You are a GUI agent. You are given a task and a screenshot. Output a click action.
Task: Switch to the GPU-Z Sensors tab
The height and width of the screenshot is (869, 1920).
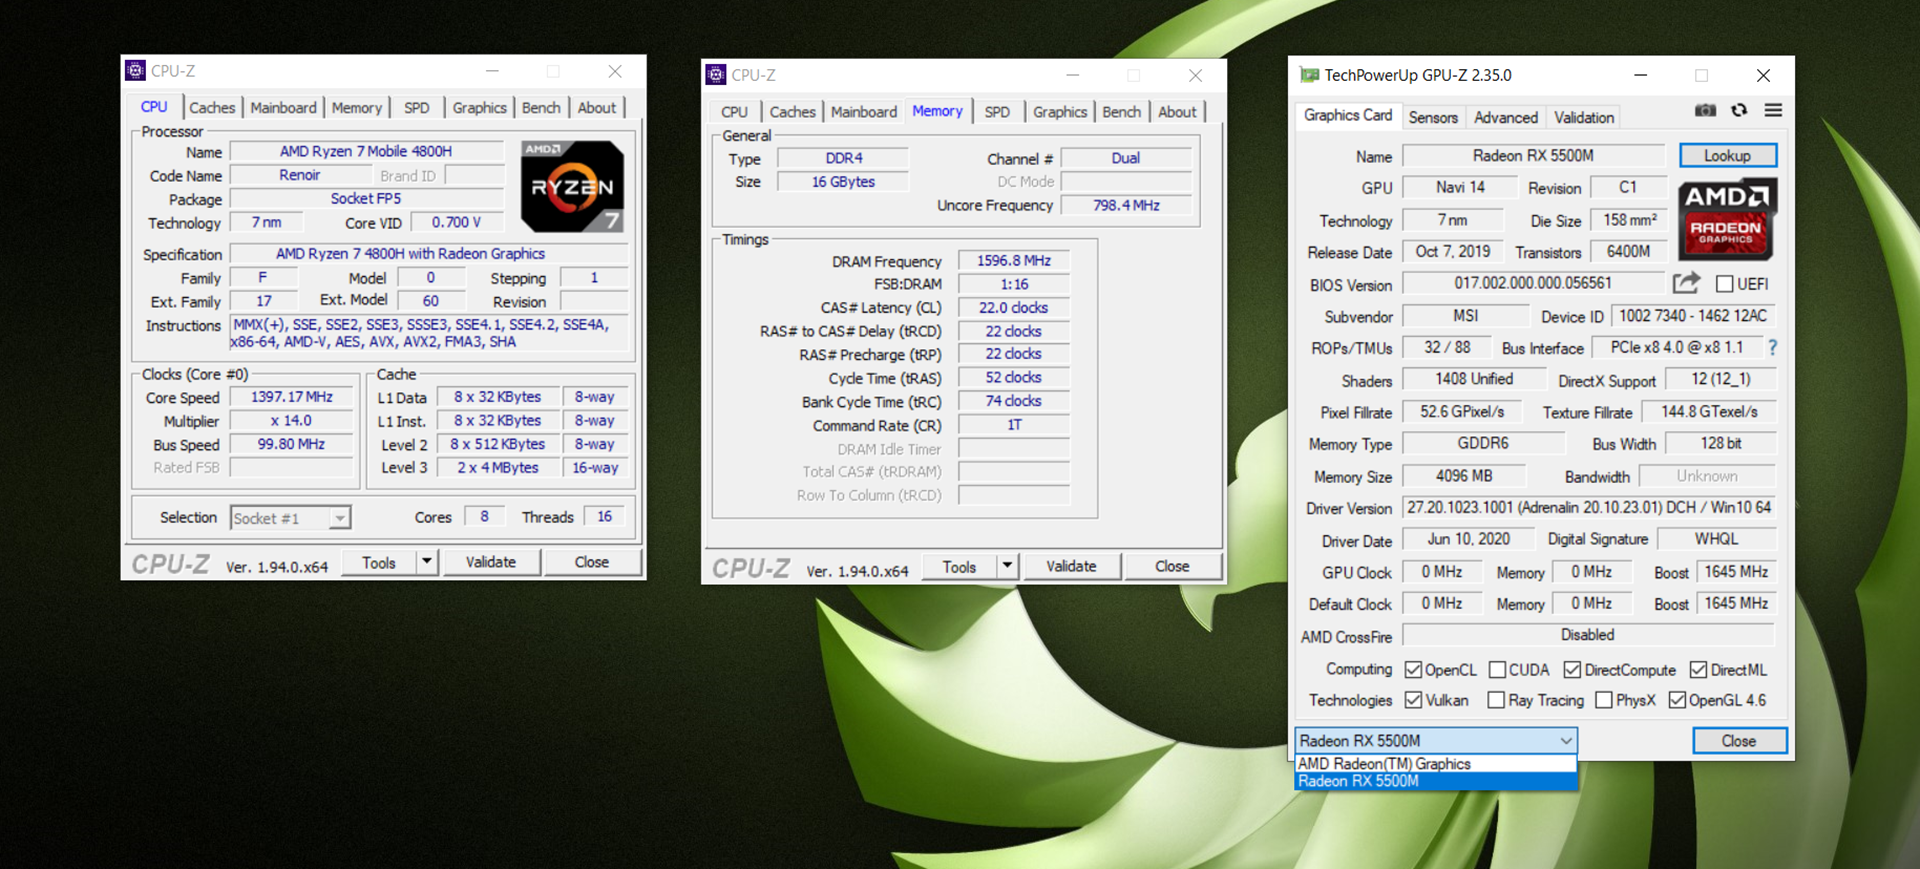[x=1433, y=117]
